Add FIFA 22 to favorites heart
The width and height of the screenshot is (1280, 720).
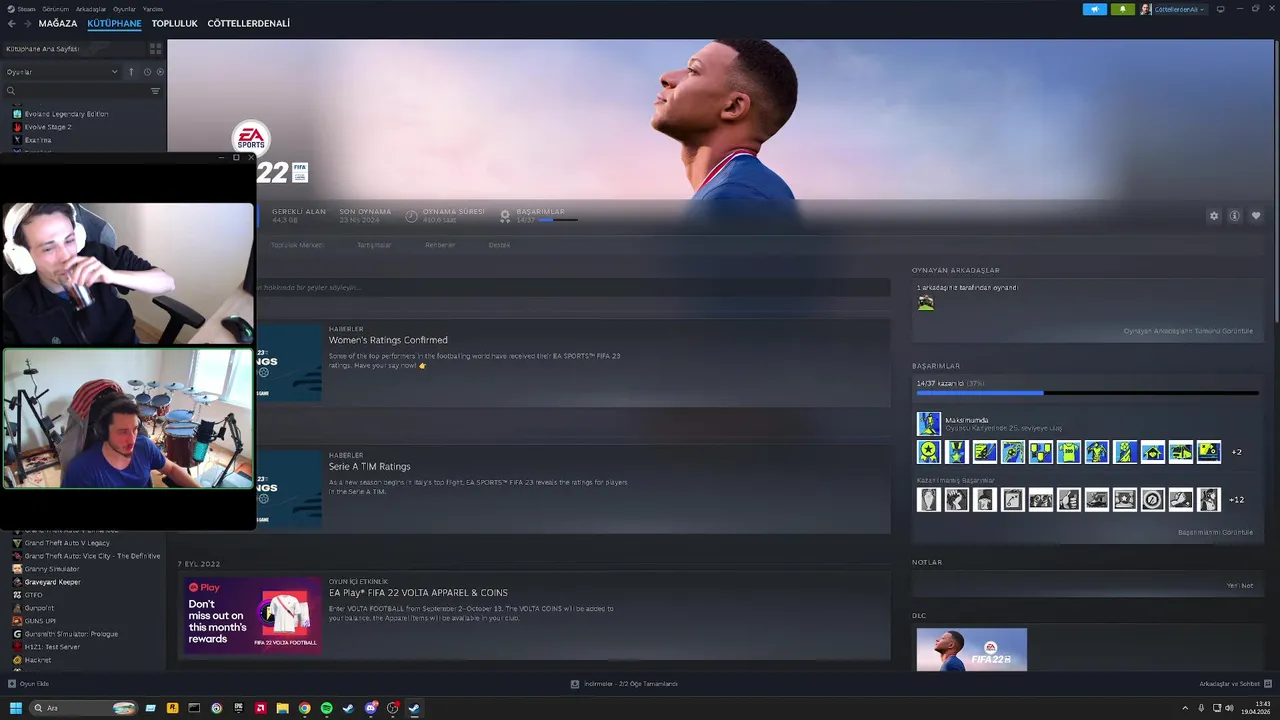click(x=1256, y=216)
